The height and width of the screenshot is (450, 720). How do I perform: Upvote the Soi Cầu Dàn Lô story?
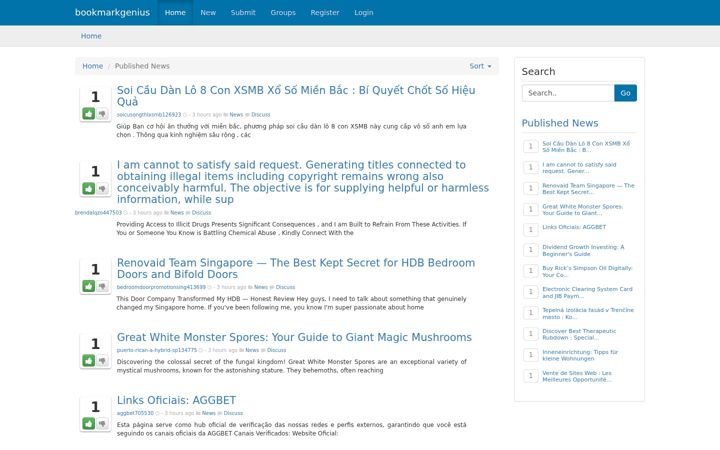(89, 113)
